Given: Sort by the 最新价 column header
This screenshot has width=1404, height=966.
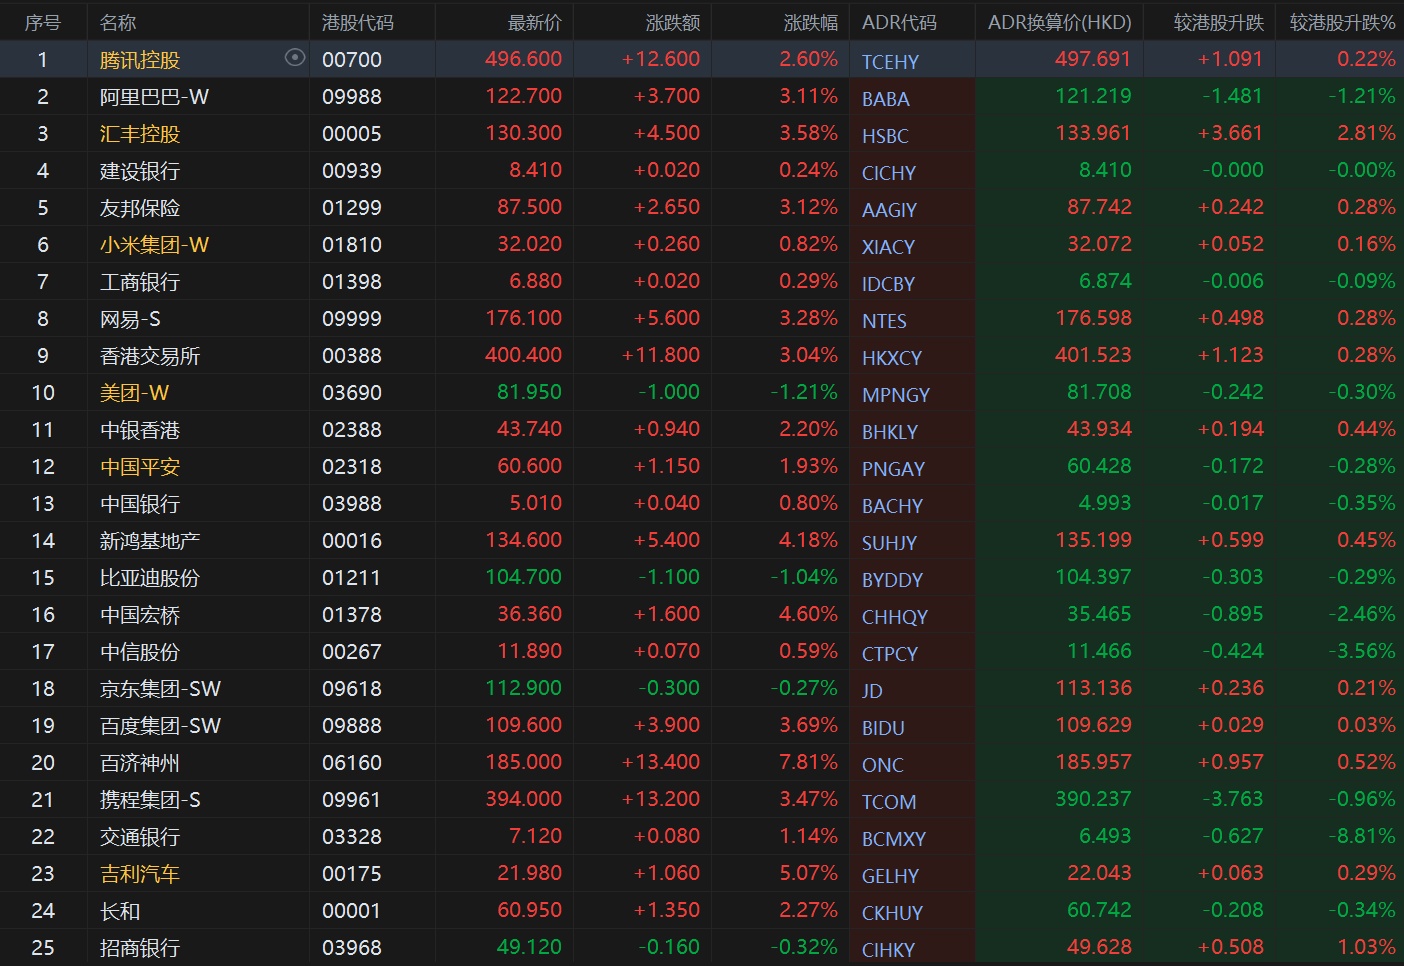Looking at the screenshot, I should [x=535, y=22].
